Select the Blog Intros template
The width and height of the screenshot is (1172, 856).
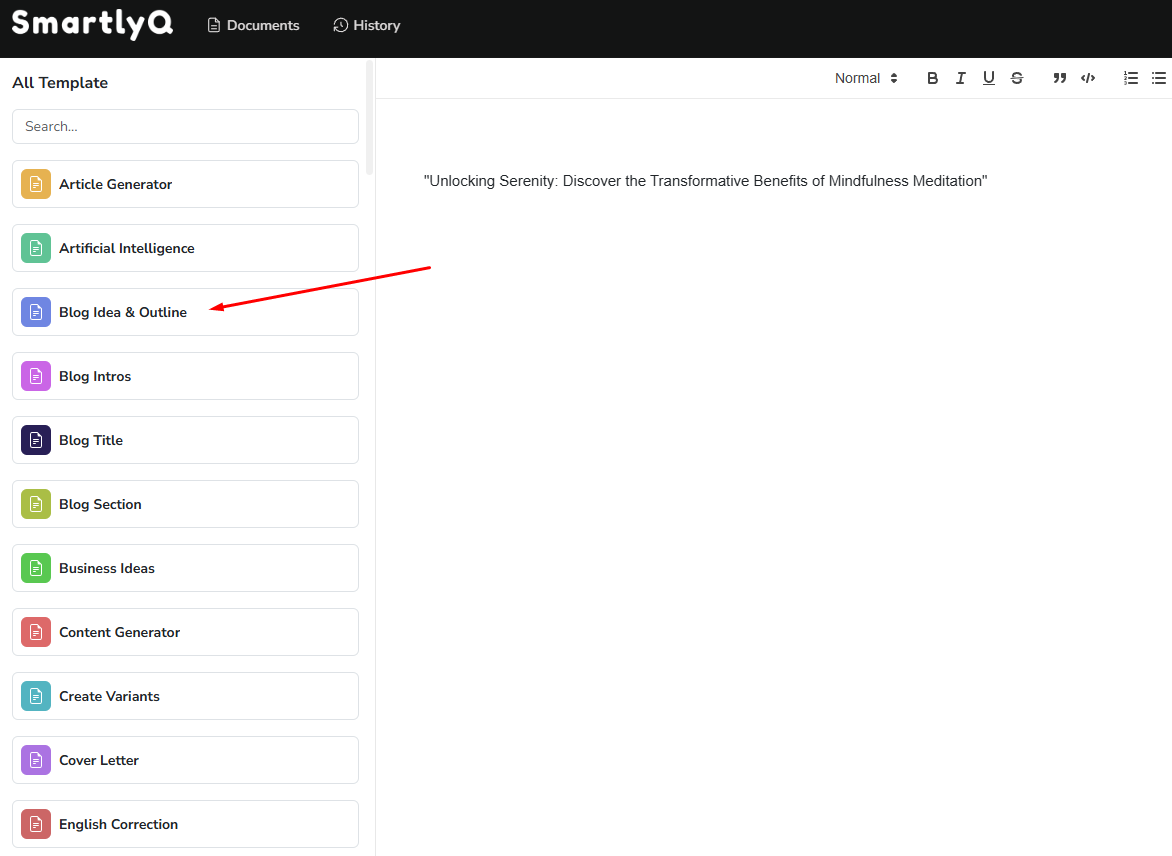[185, 376]
